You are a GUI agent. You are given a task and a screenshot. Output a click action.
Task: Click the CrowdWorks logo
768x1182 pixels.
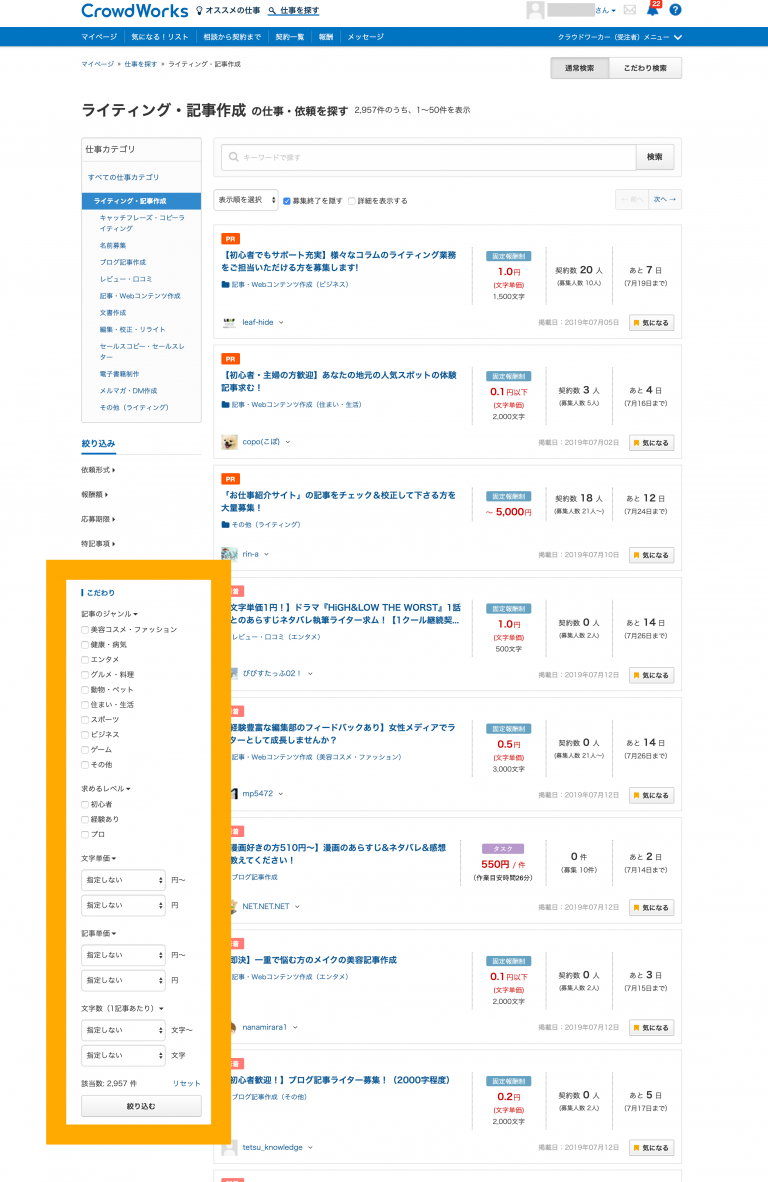tap(134, 10)
